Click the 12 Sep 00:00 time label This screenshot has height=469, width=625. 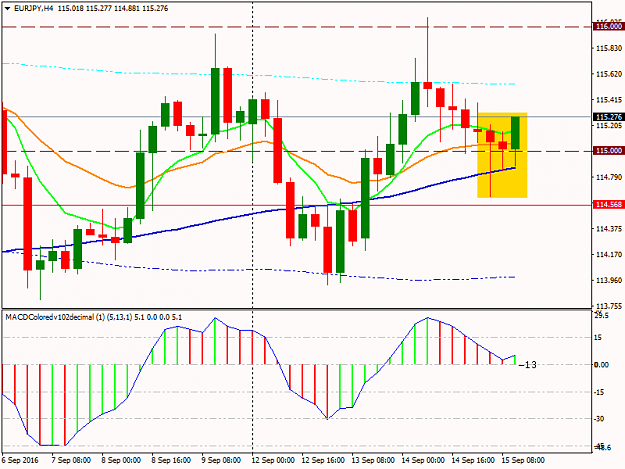pos(273,460)
